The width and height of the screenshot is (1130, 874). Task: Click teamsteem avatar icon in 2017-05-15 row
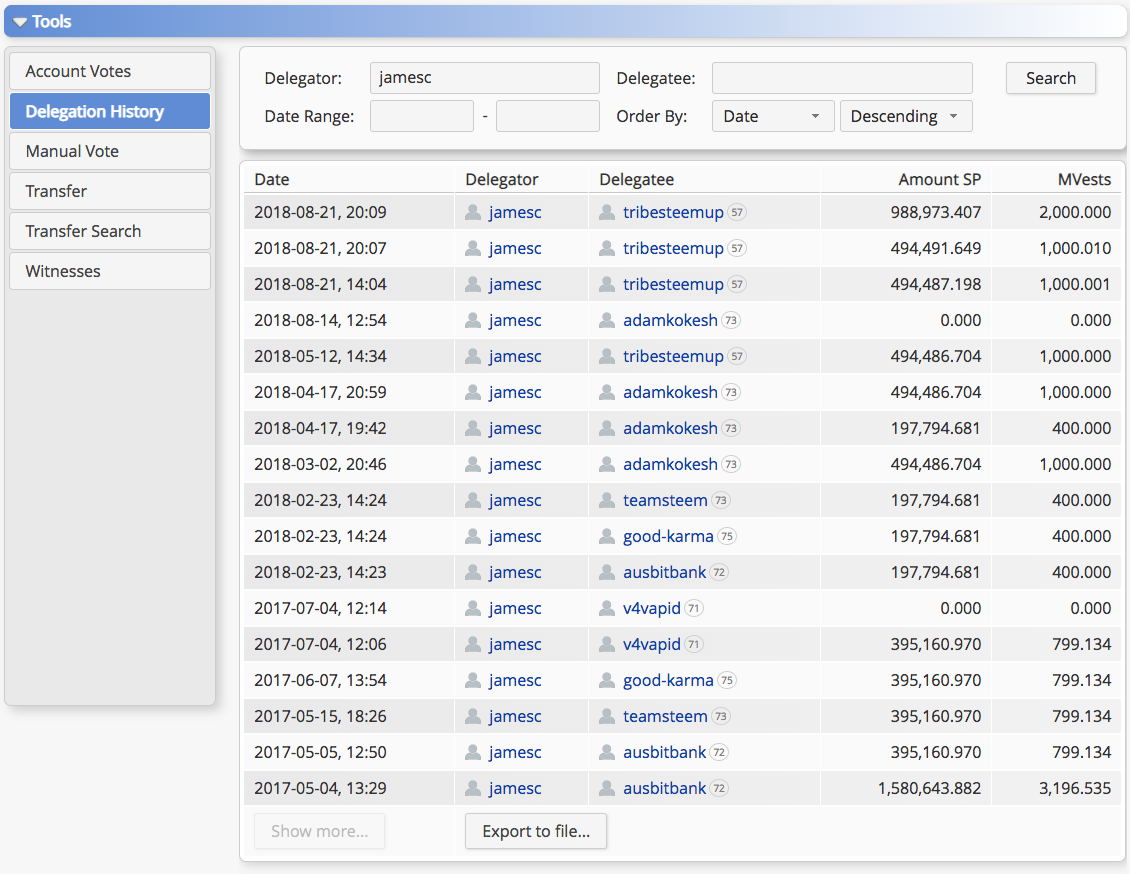(607, 716)
